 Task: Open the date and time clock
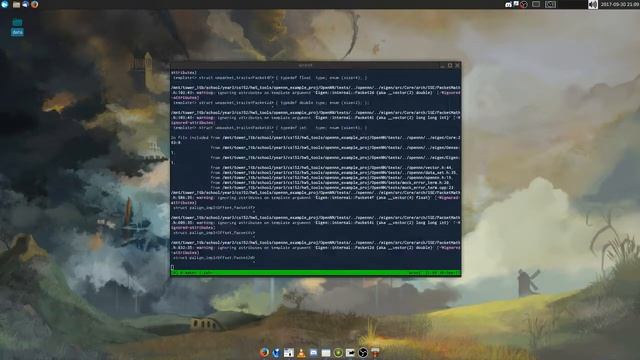point(620,4)
